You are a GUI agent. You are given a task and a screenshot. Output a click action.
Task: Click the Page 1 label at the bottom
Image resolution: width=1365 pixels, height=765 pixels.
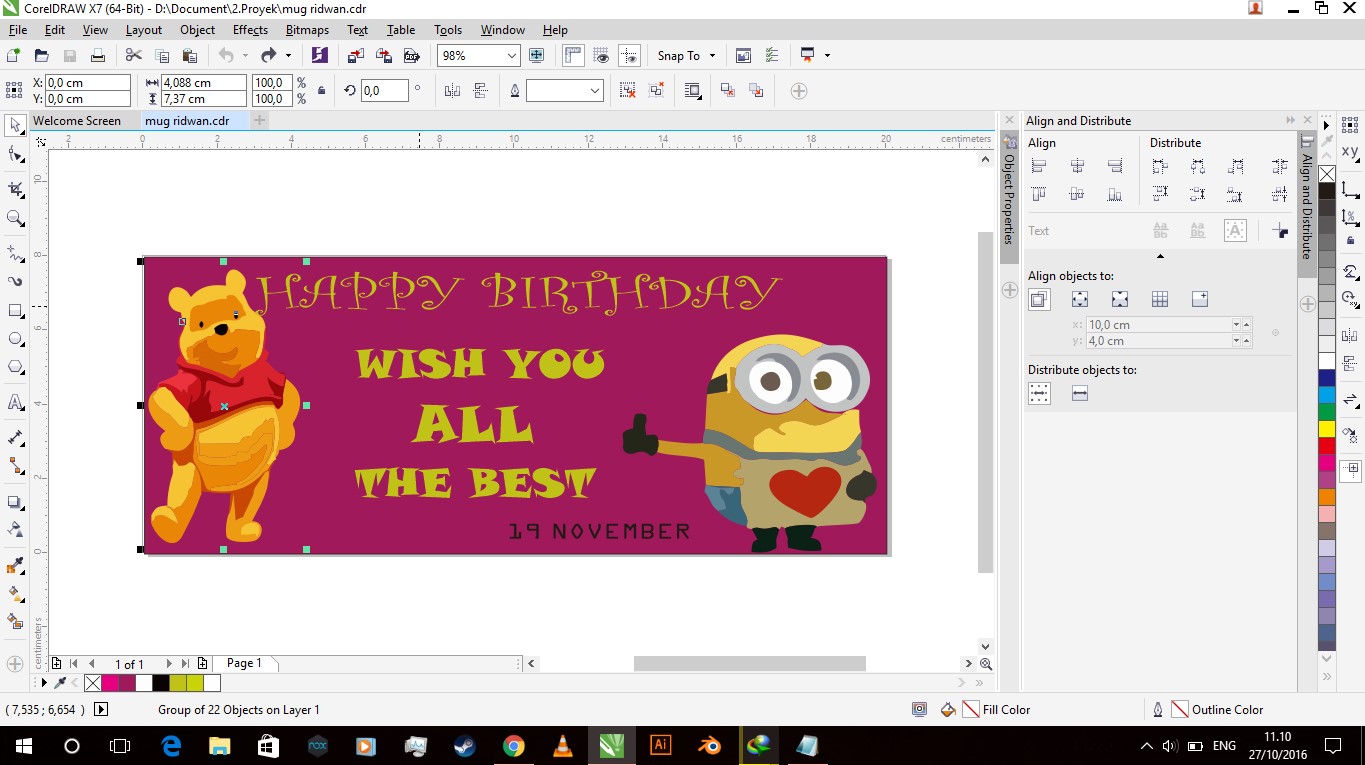243,662
